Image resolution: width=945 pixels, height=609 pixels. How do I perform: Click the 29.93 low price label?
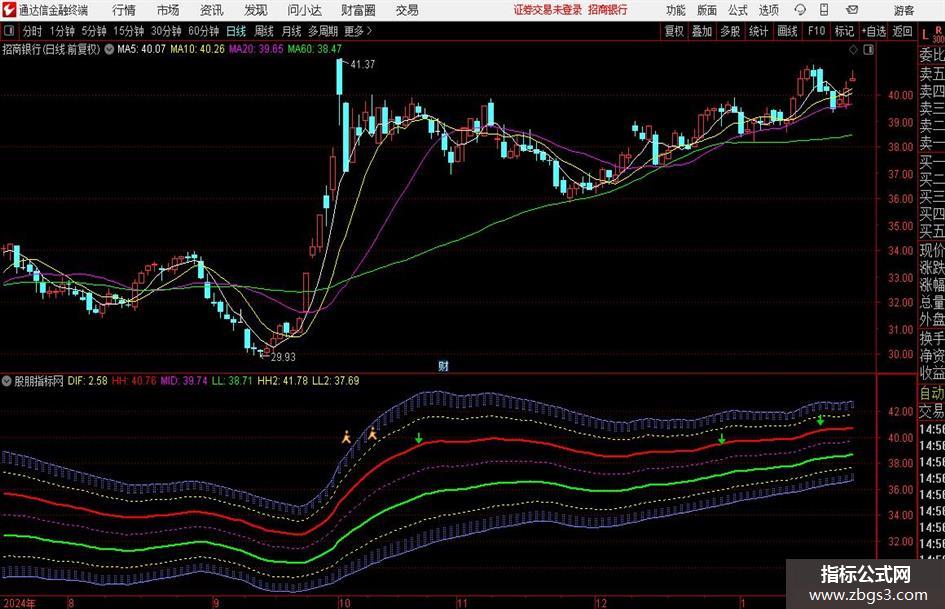click(283, 357)
